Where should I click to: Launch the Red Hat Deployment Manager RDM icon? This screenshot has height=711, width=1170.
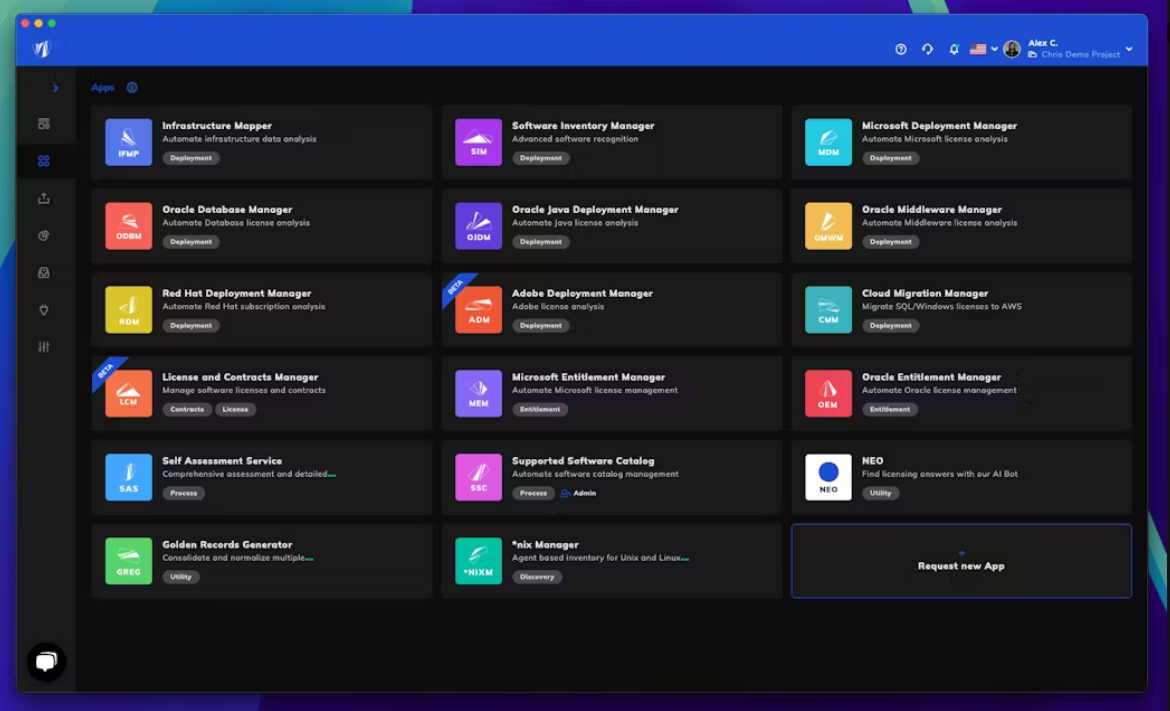click(x=128, y=310)
